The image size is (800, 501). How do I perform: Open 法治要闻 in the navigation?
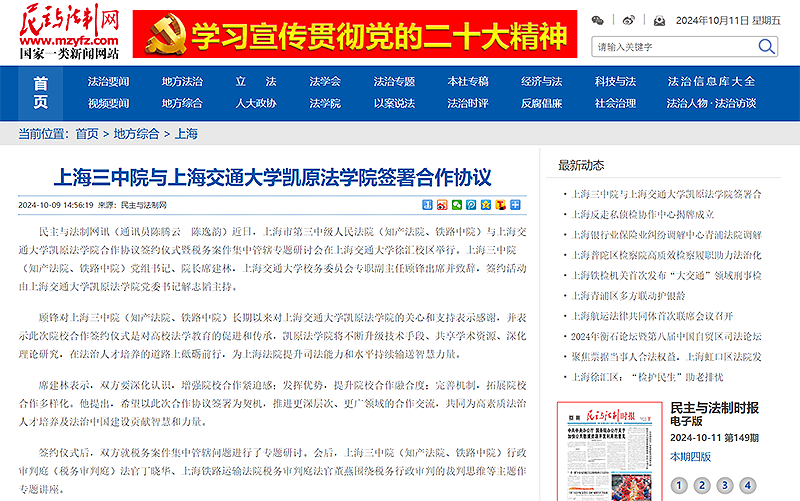[108, 82]
